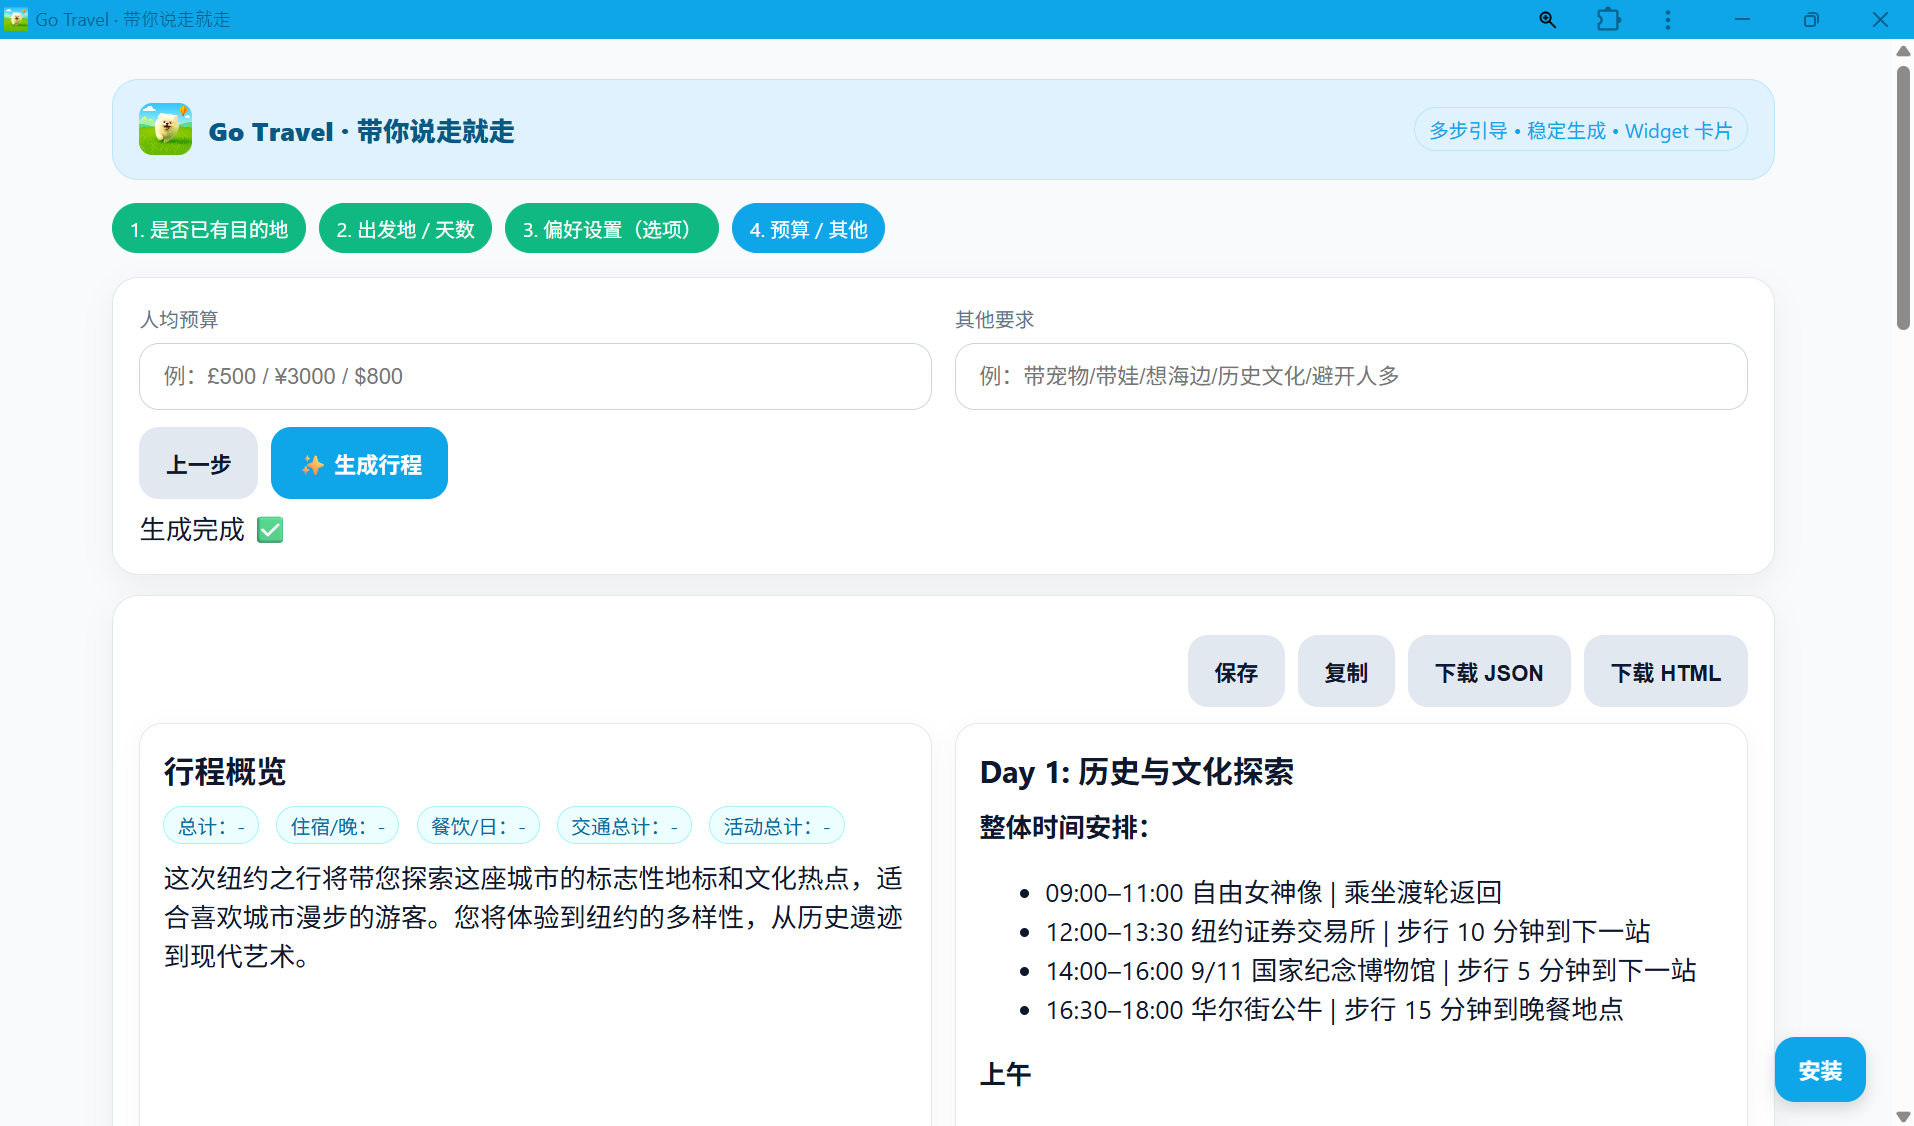Switch to step 3 偏好设置（选项）
This screenshot has height=1126, width=1914.
coord(611,229)
